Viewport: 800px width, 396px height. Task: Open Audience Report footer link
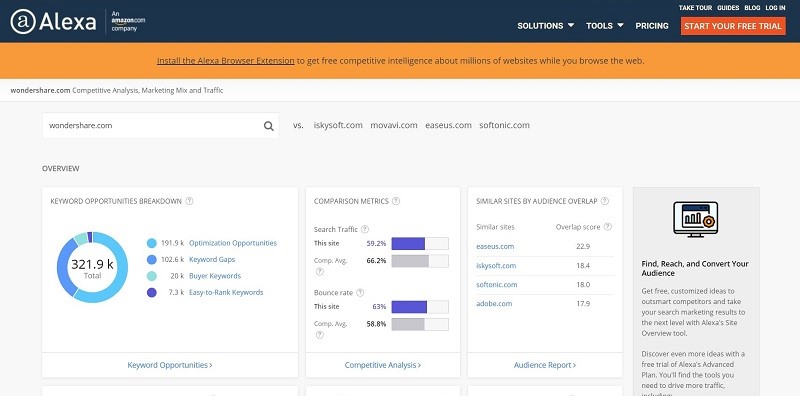click(545, 365)
